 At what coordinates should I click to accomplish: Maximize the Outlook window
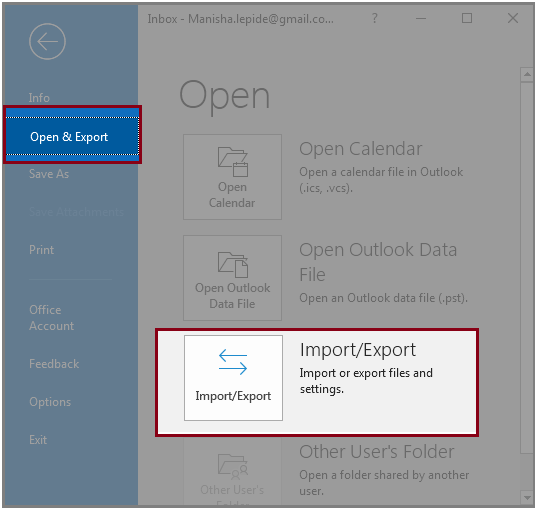click(x=467, y=18)
